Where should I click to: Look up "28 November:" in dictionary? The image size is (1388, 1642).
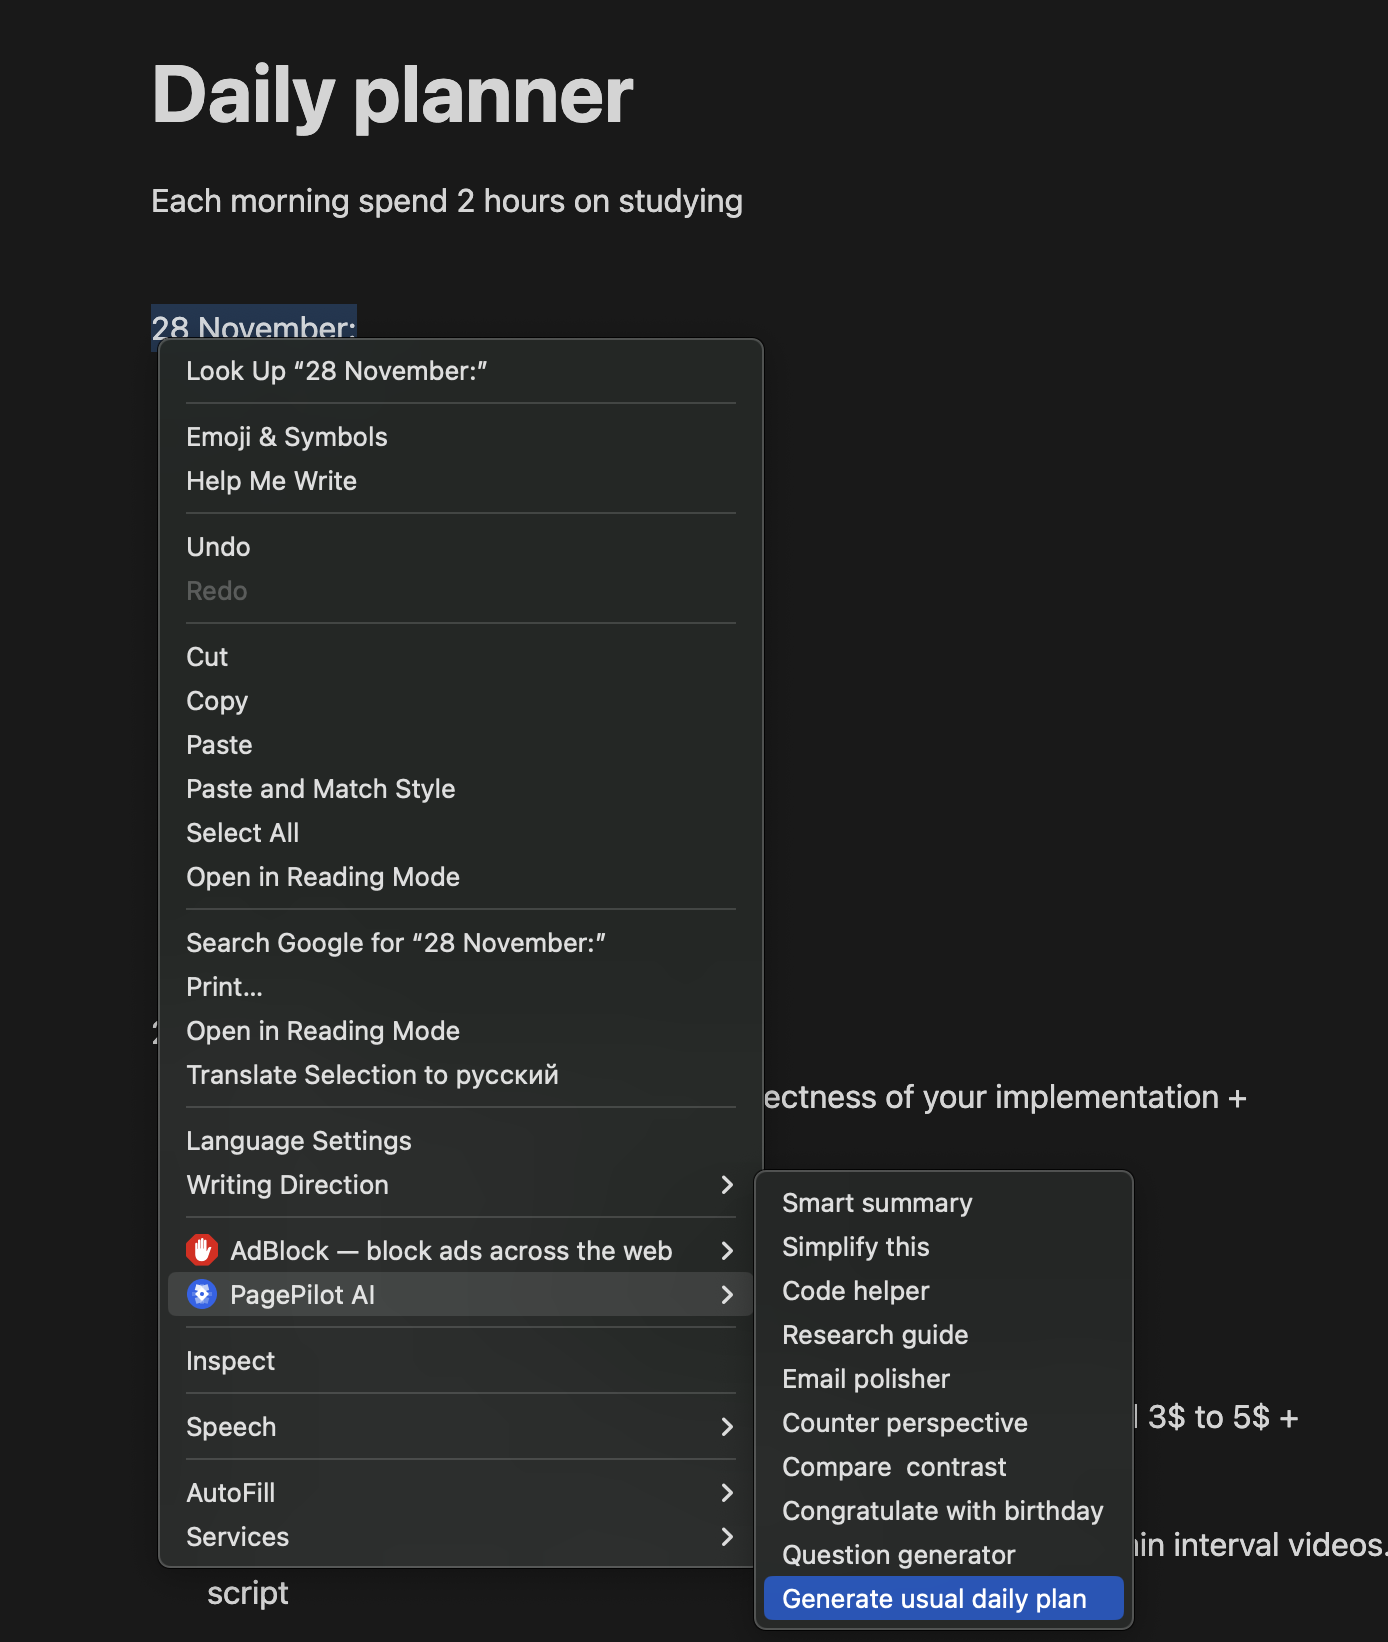click(337, 371)
